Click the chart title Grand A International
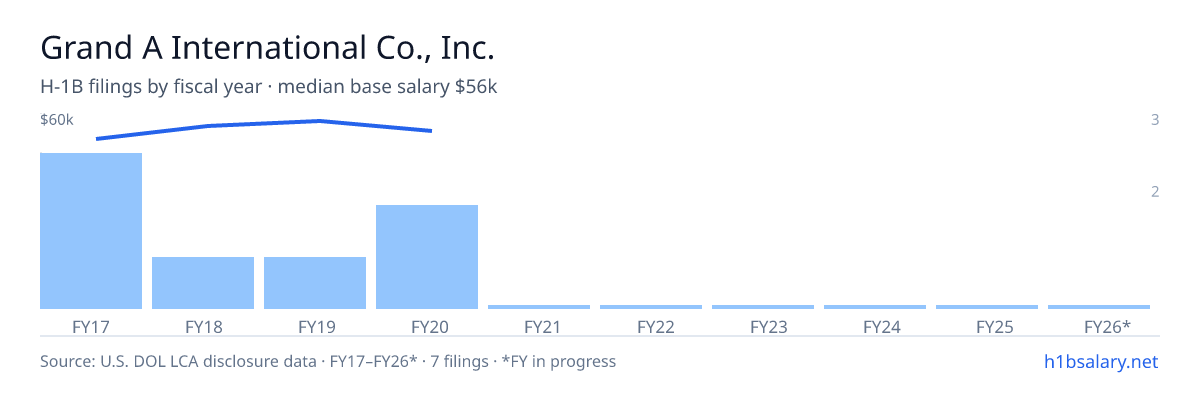This screenshot has height=400, width=1200. point(268,48)
